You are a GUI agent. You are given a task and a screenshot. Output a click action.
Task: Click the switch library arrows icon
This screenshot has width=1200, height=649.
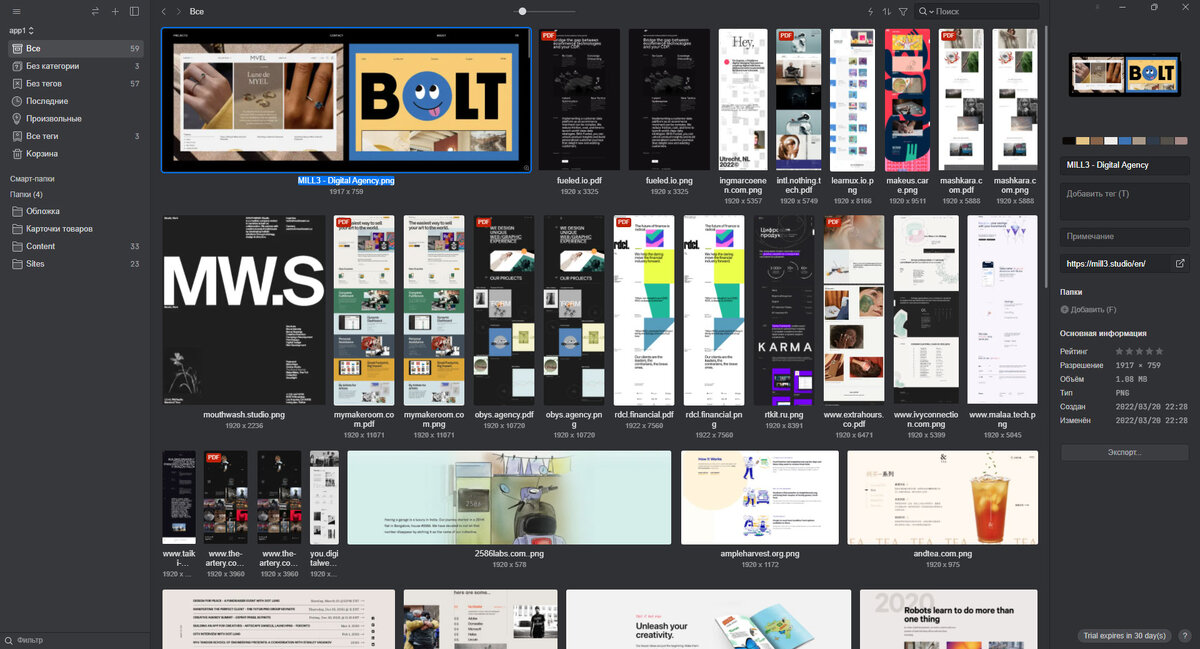click(x=95, y=11)
